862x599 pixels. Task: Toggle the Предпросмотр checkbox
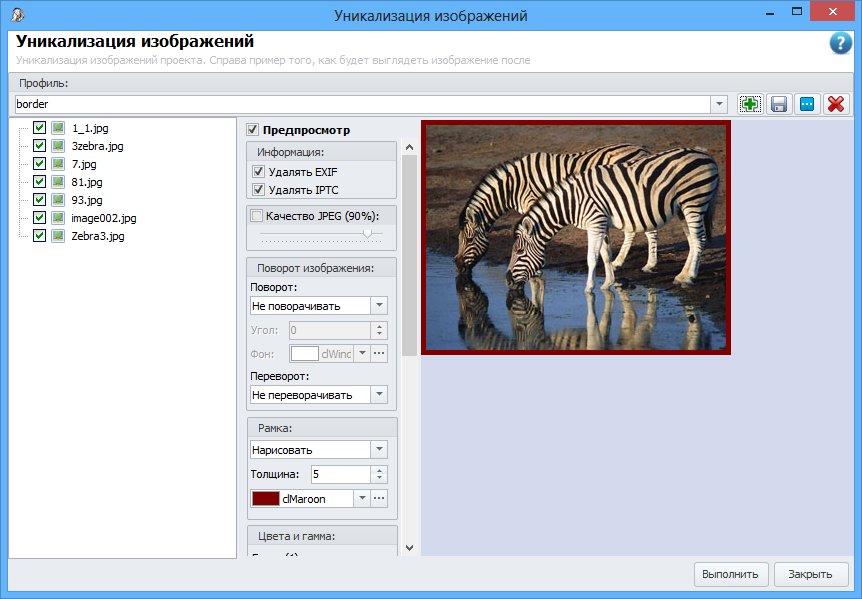[x=253, y=129]
